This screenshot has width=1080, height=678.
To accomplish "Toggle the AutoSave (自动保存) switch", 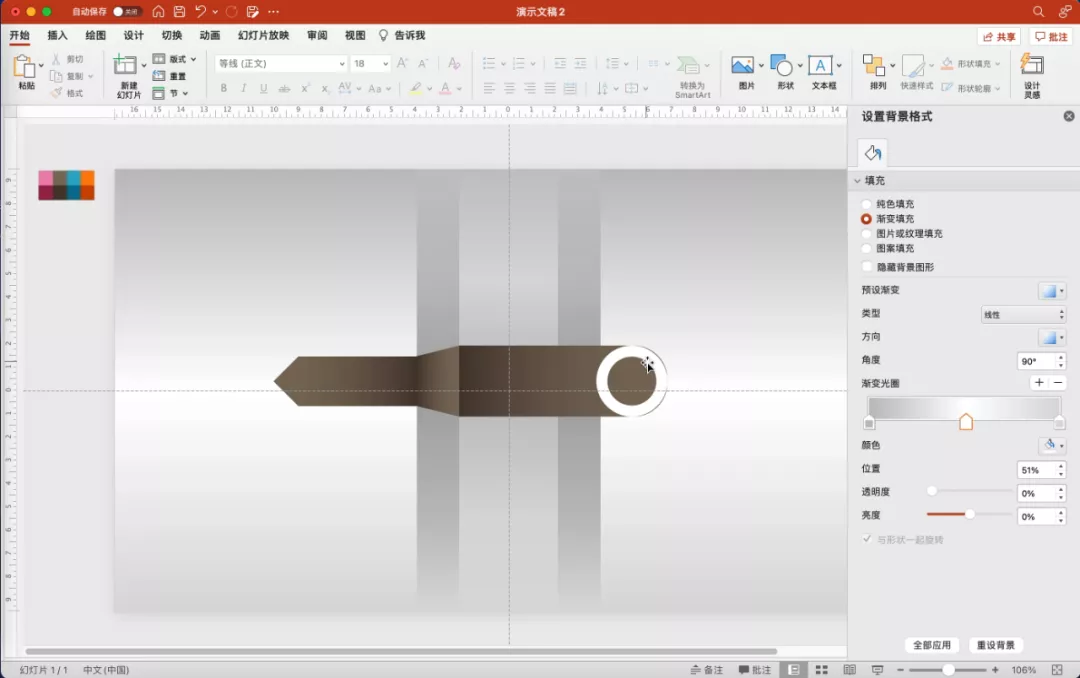I will click(126, 11).
